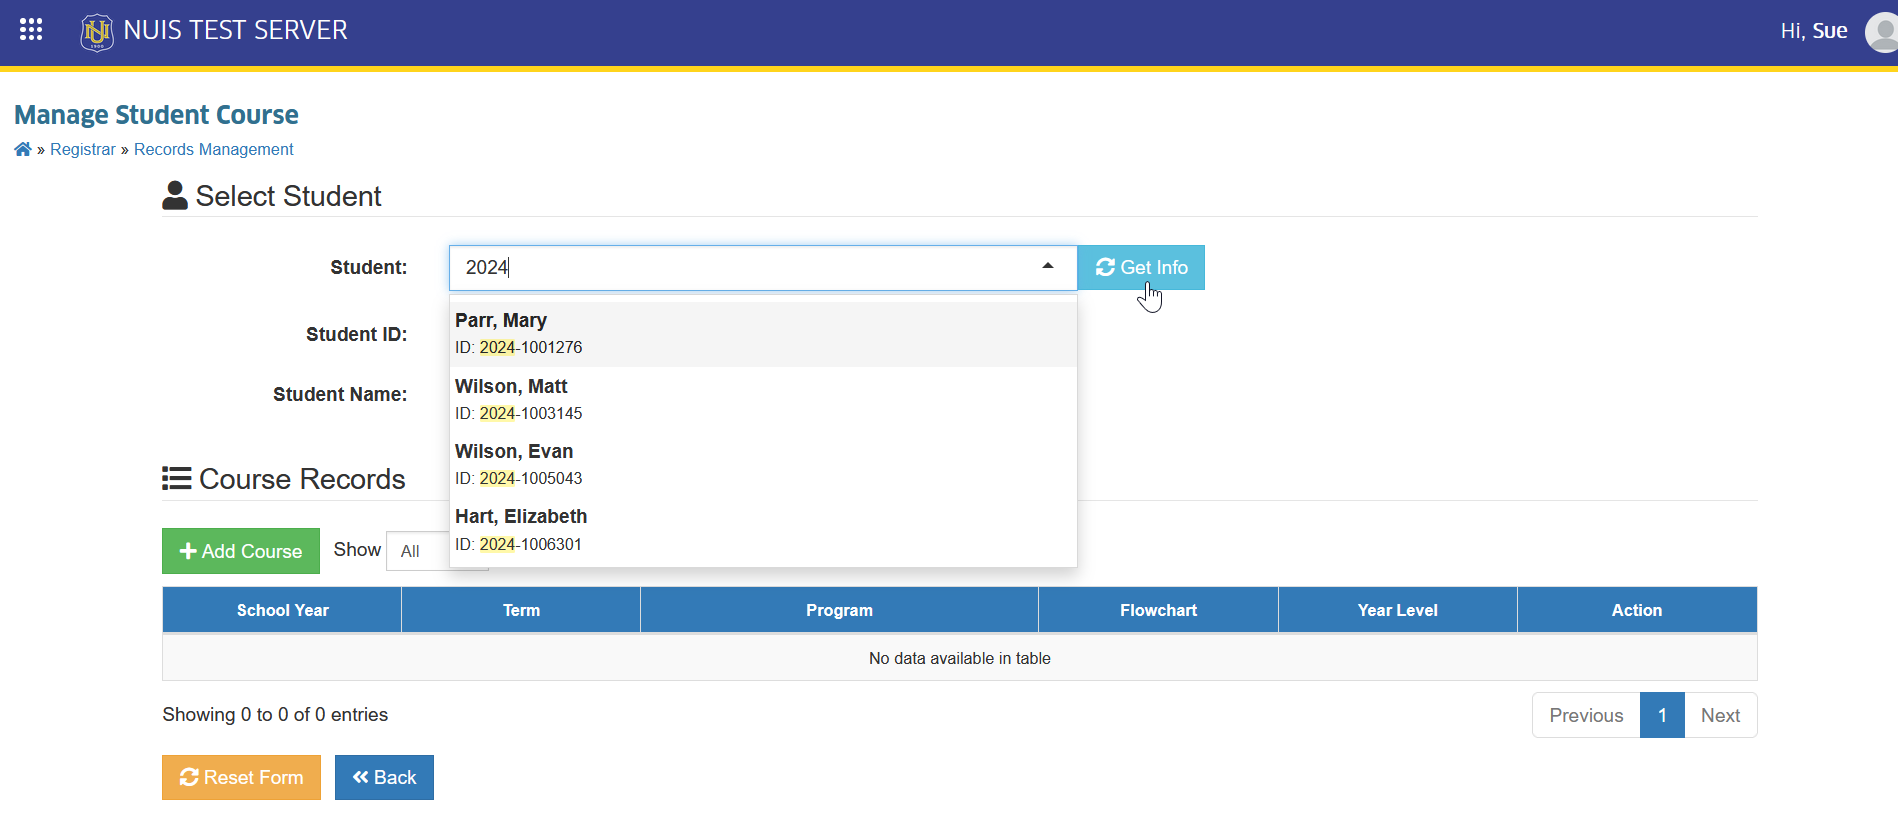Viewport: 1898px width, 815px height.
Task: Click the Action column header
Action: click(1637, 610)
